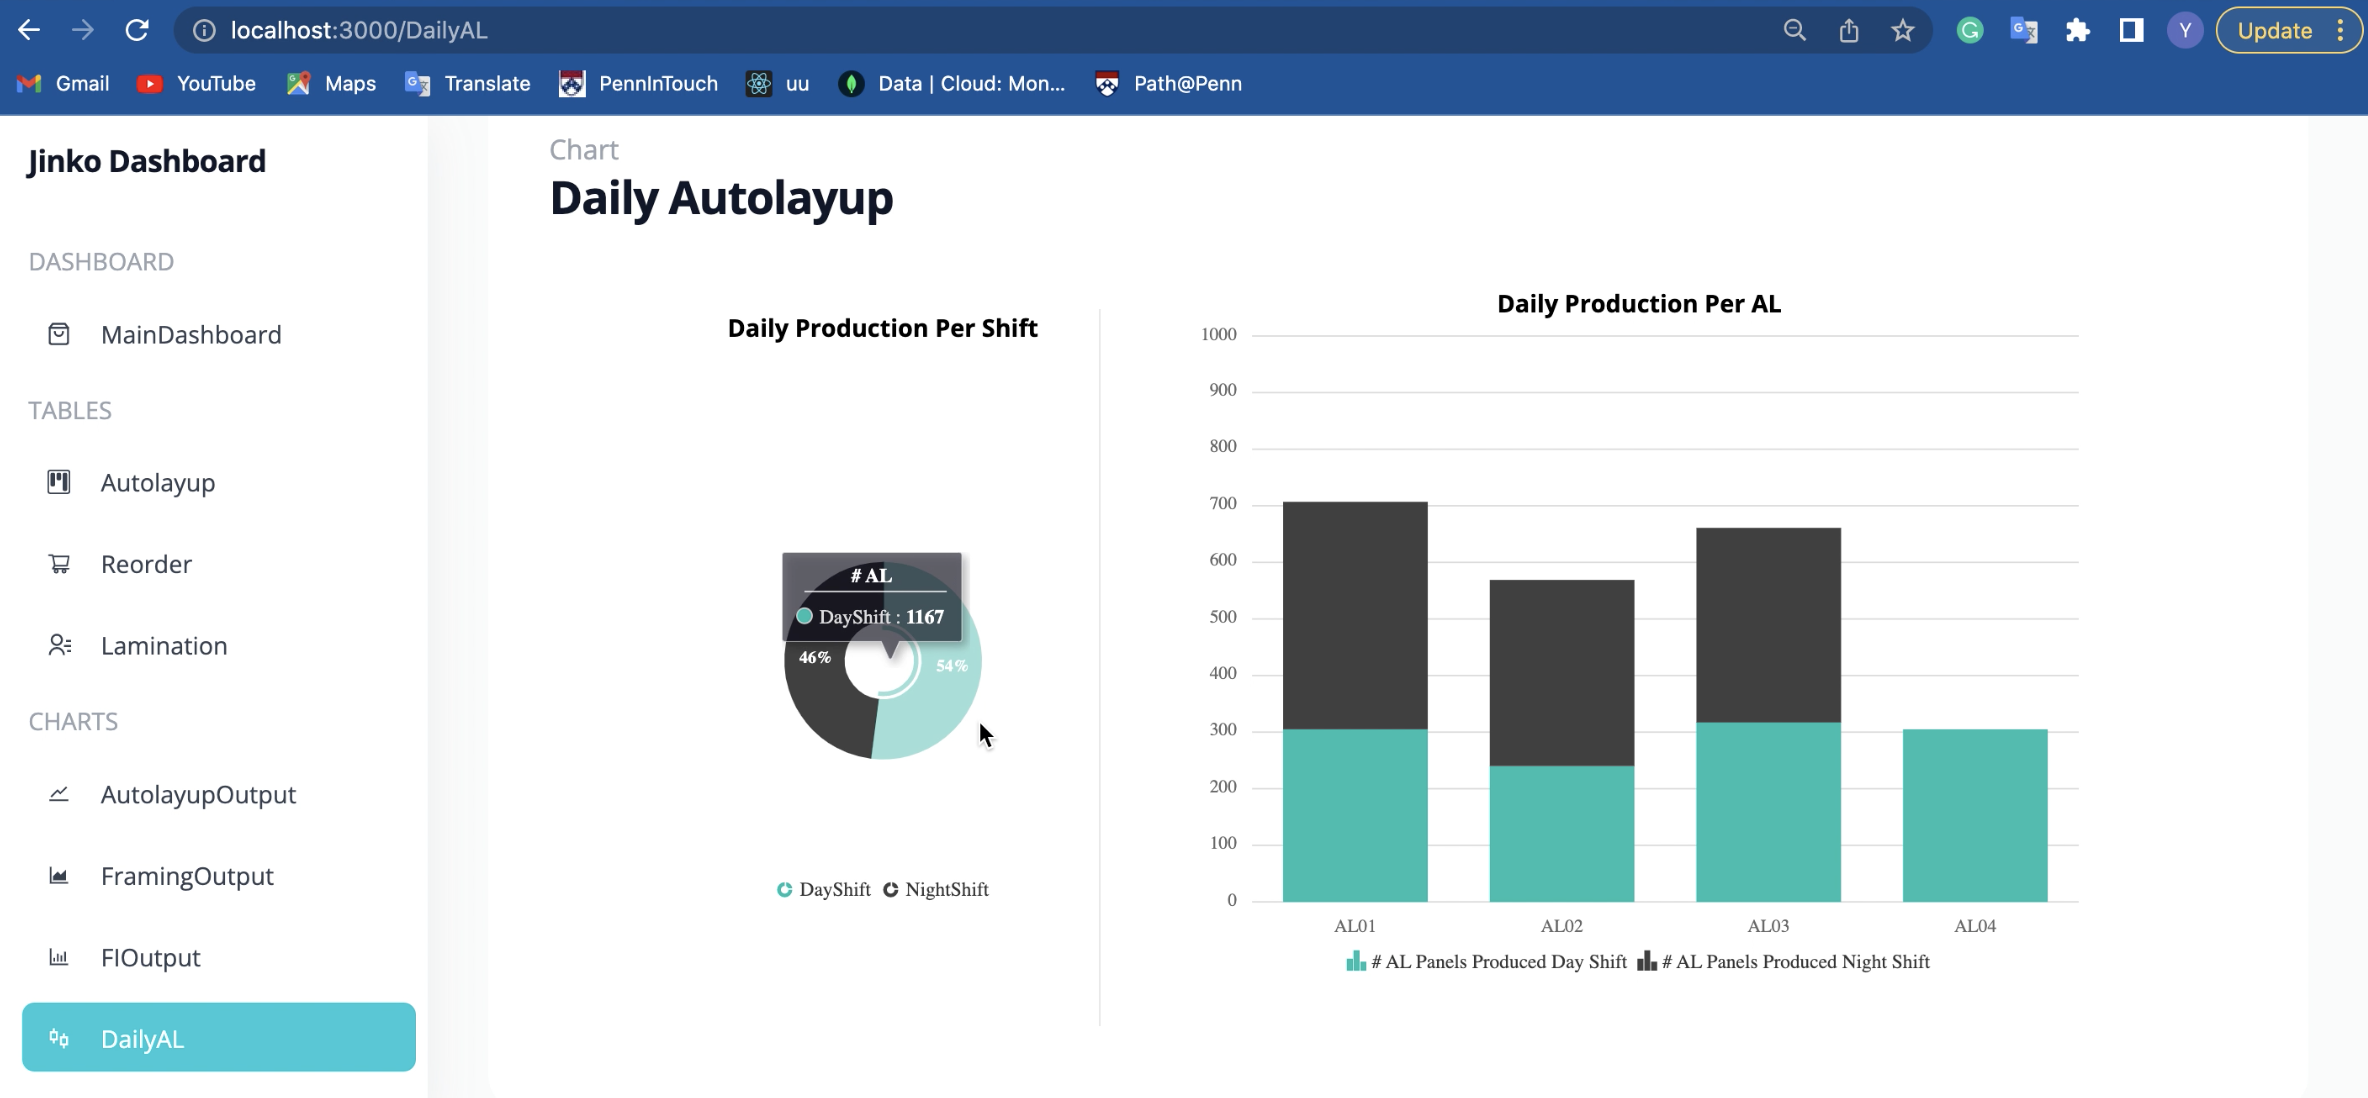Click the Lamination person icon
This screenshot has height=1098, width=2368.
click(59, 645)
